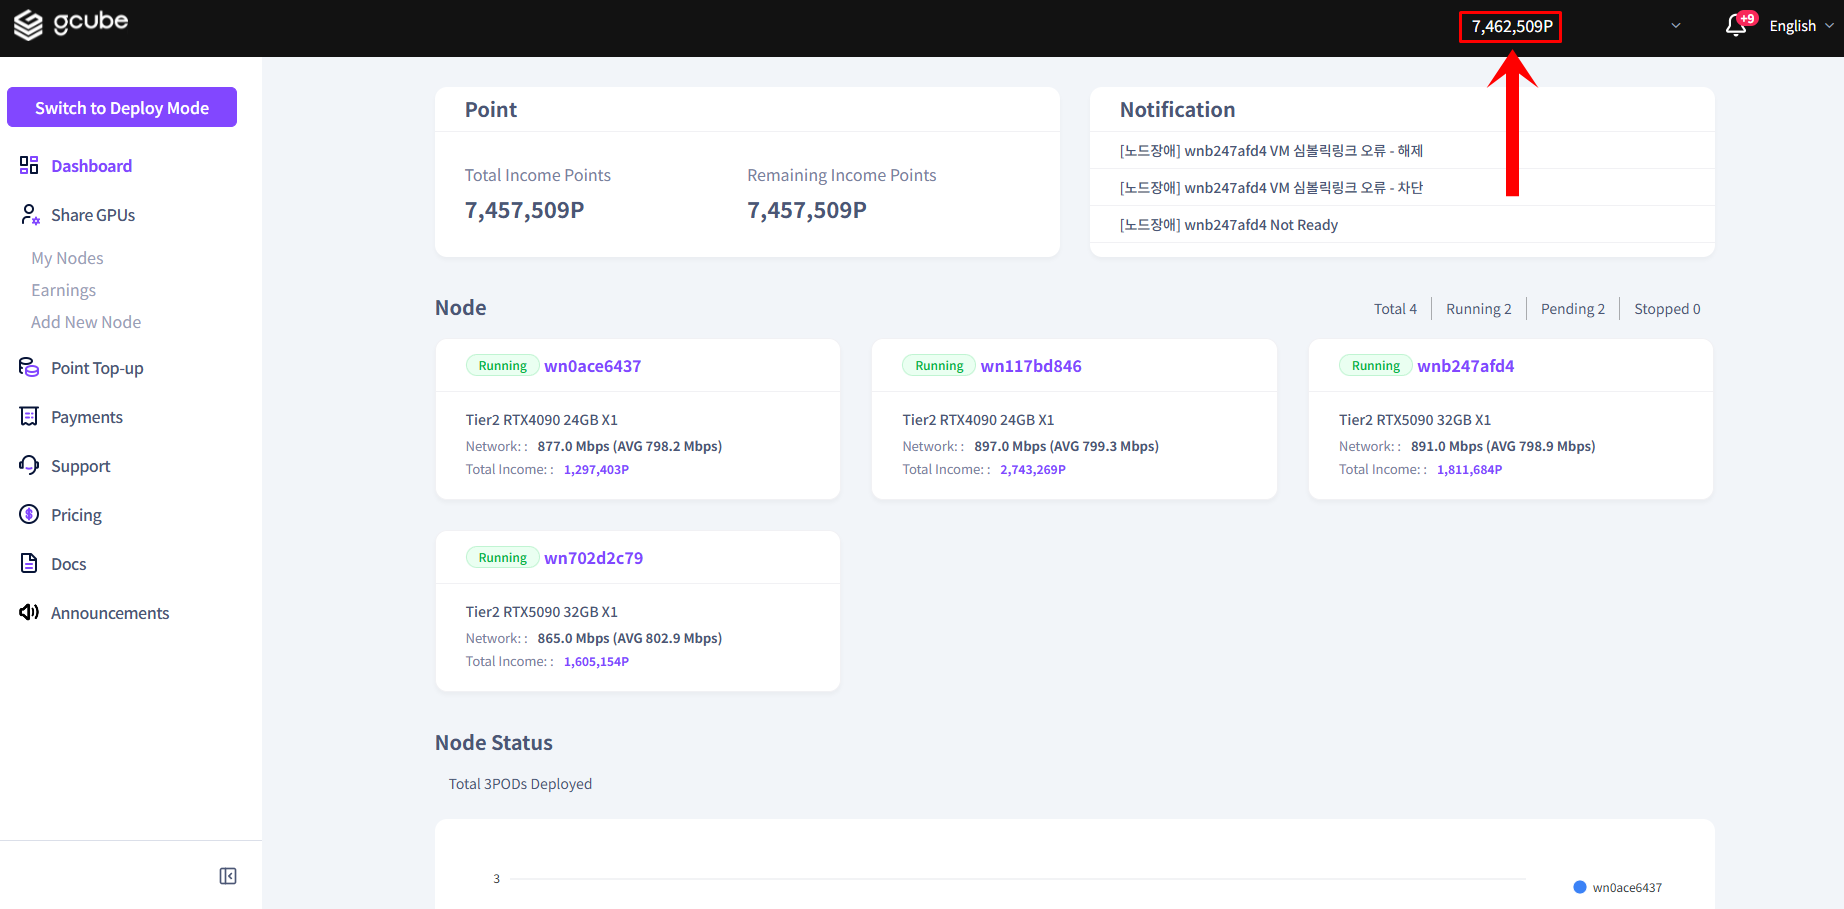Click Running badge on wn117bd846
The height and width of the screenshot is (909, 1844).
[x=939, y=365]
